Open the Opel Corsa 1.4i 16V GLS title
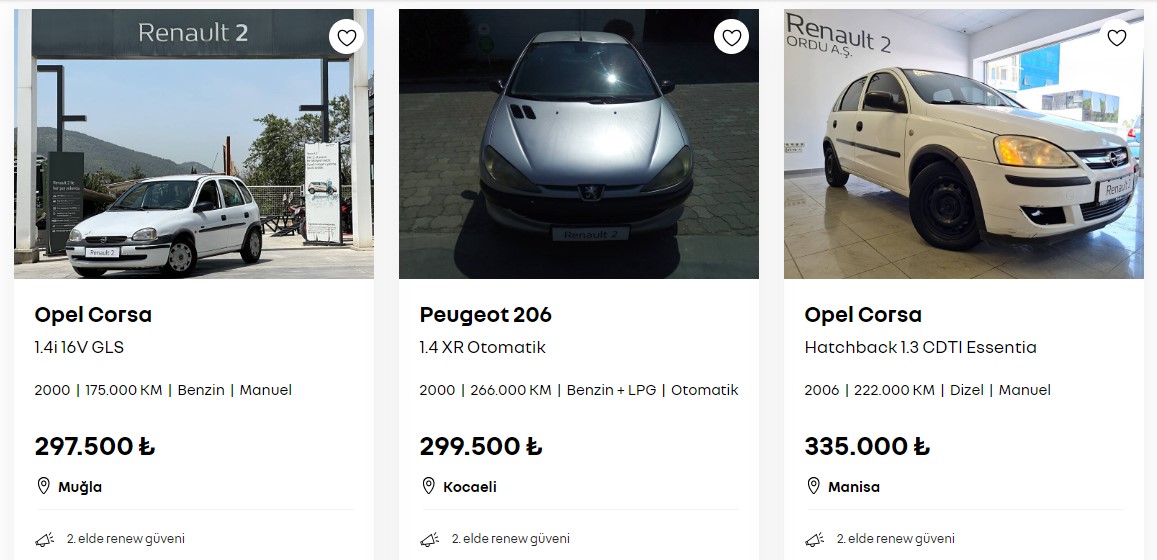The width and height of the screenshot is (1157, 560). 93,315
